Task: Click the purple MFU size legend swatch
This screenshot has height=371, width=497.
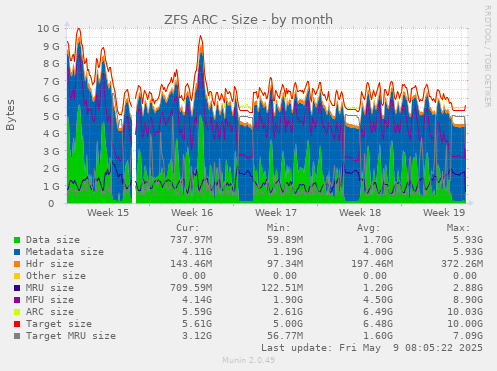Action: point(17,300)
